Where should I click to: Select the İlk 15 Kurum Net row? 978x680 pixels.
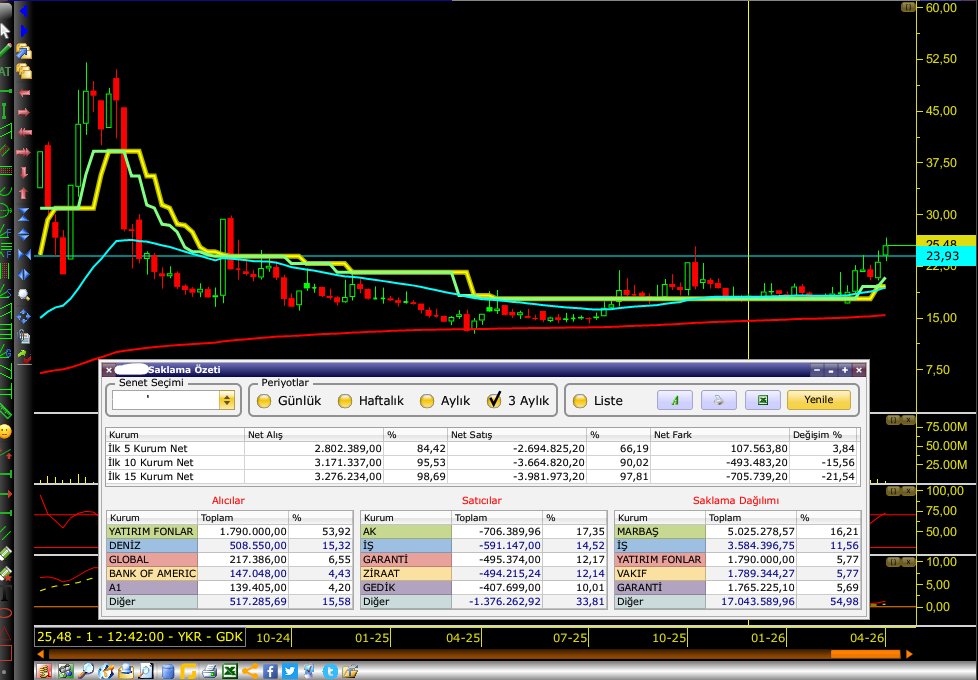[x=483, y=477]
